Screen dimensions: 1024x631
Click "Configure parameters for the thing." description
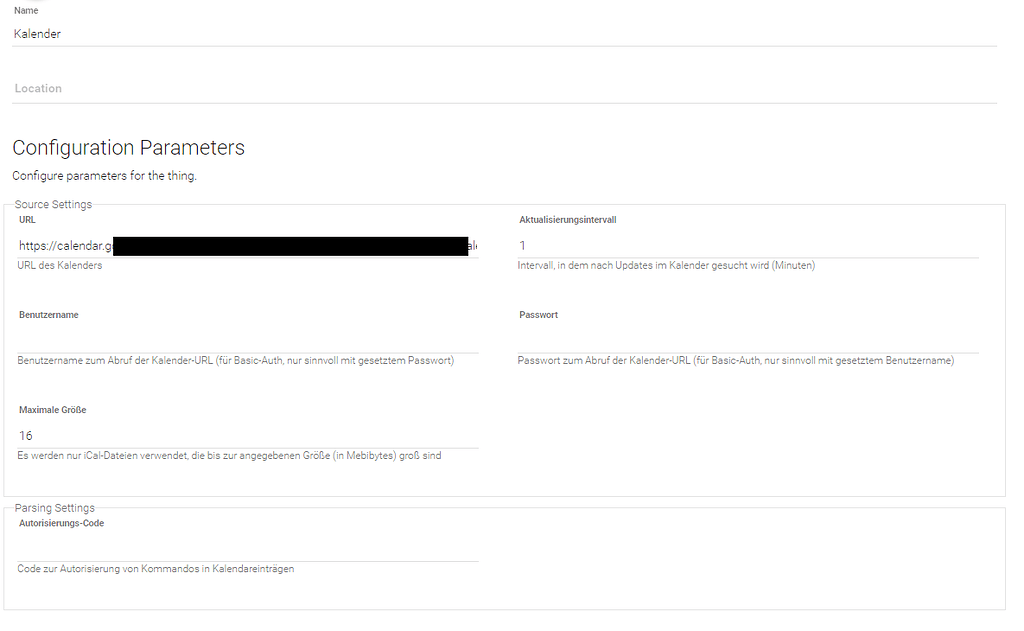[x=104, y=176]
